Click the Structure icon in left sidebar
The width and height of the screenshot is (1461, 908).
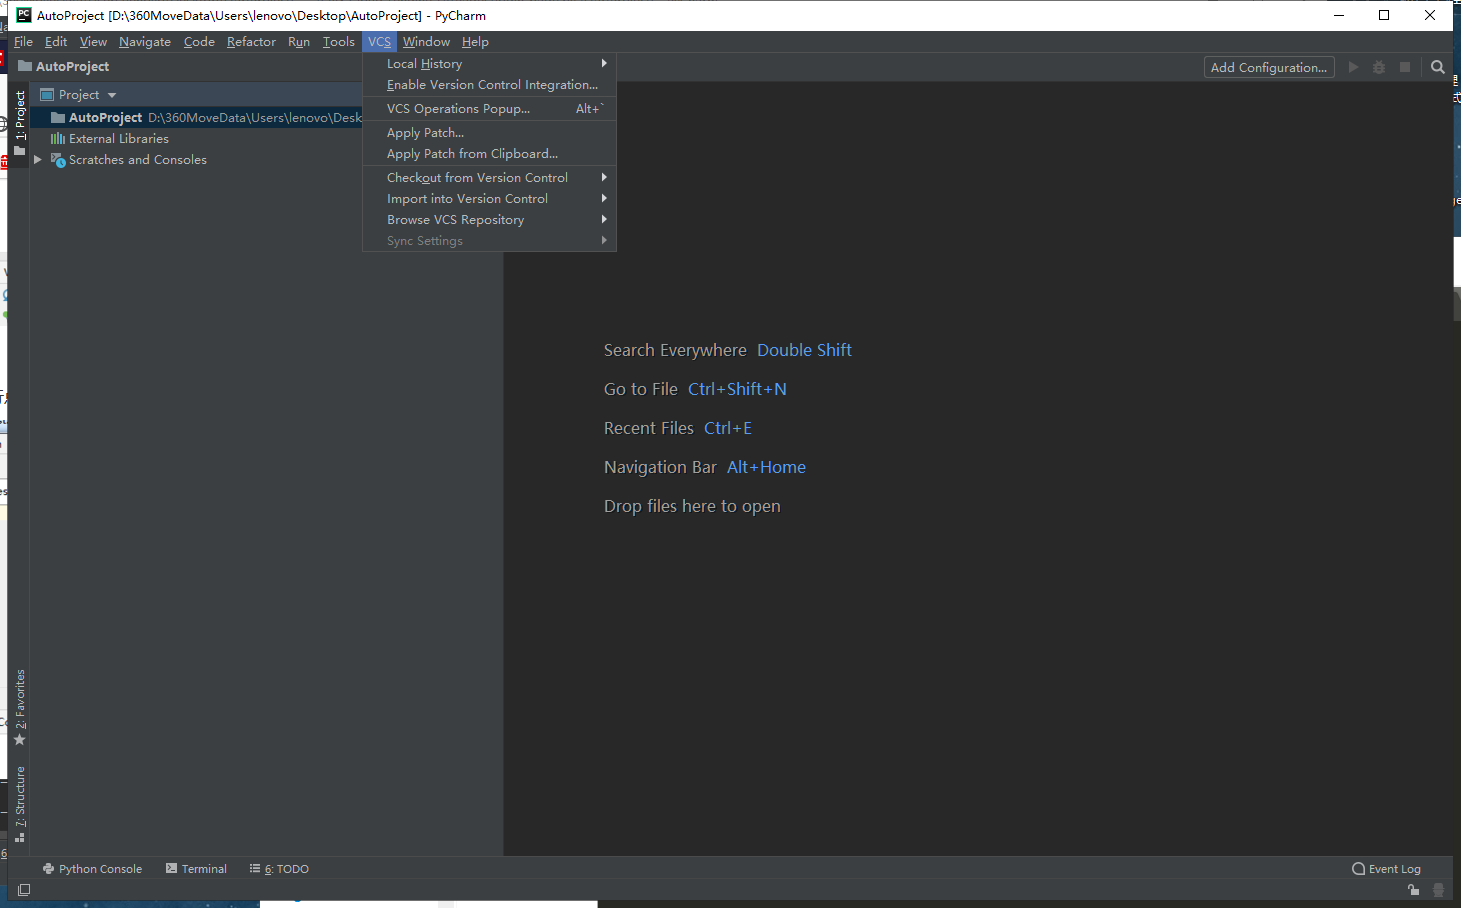[x=19, y=837]
